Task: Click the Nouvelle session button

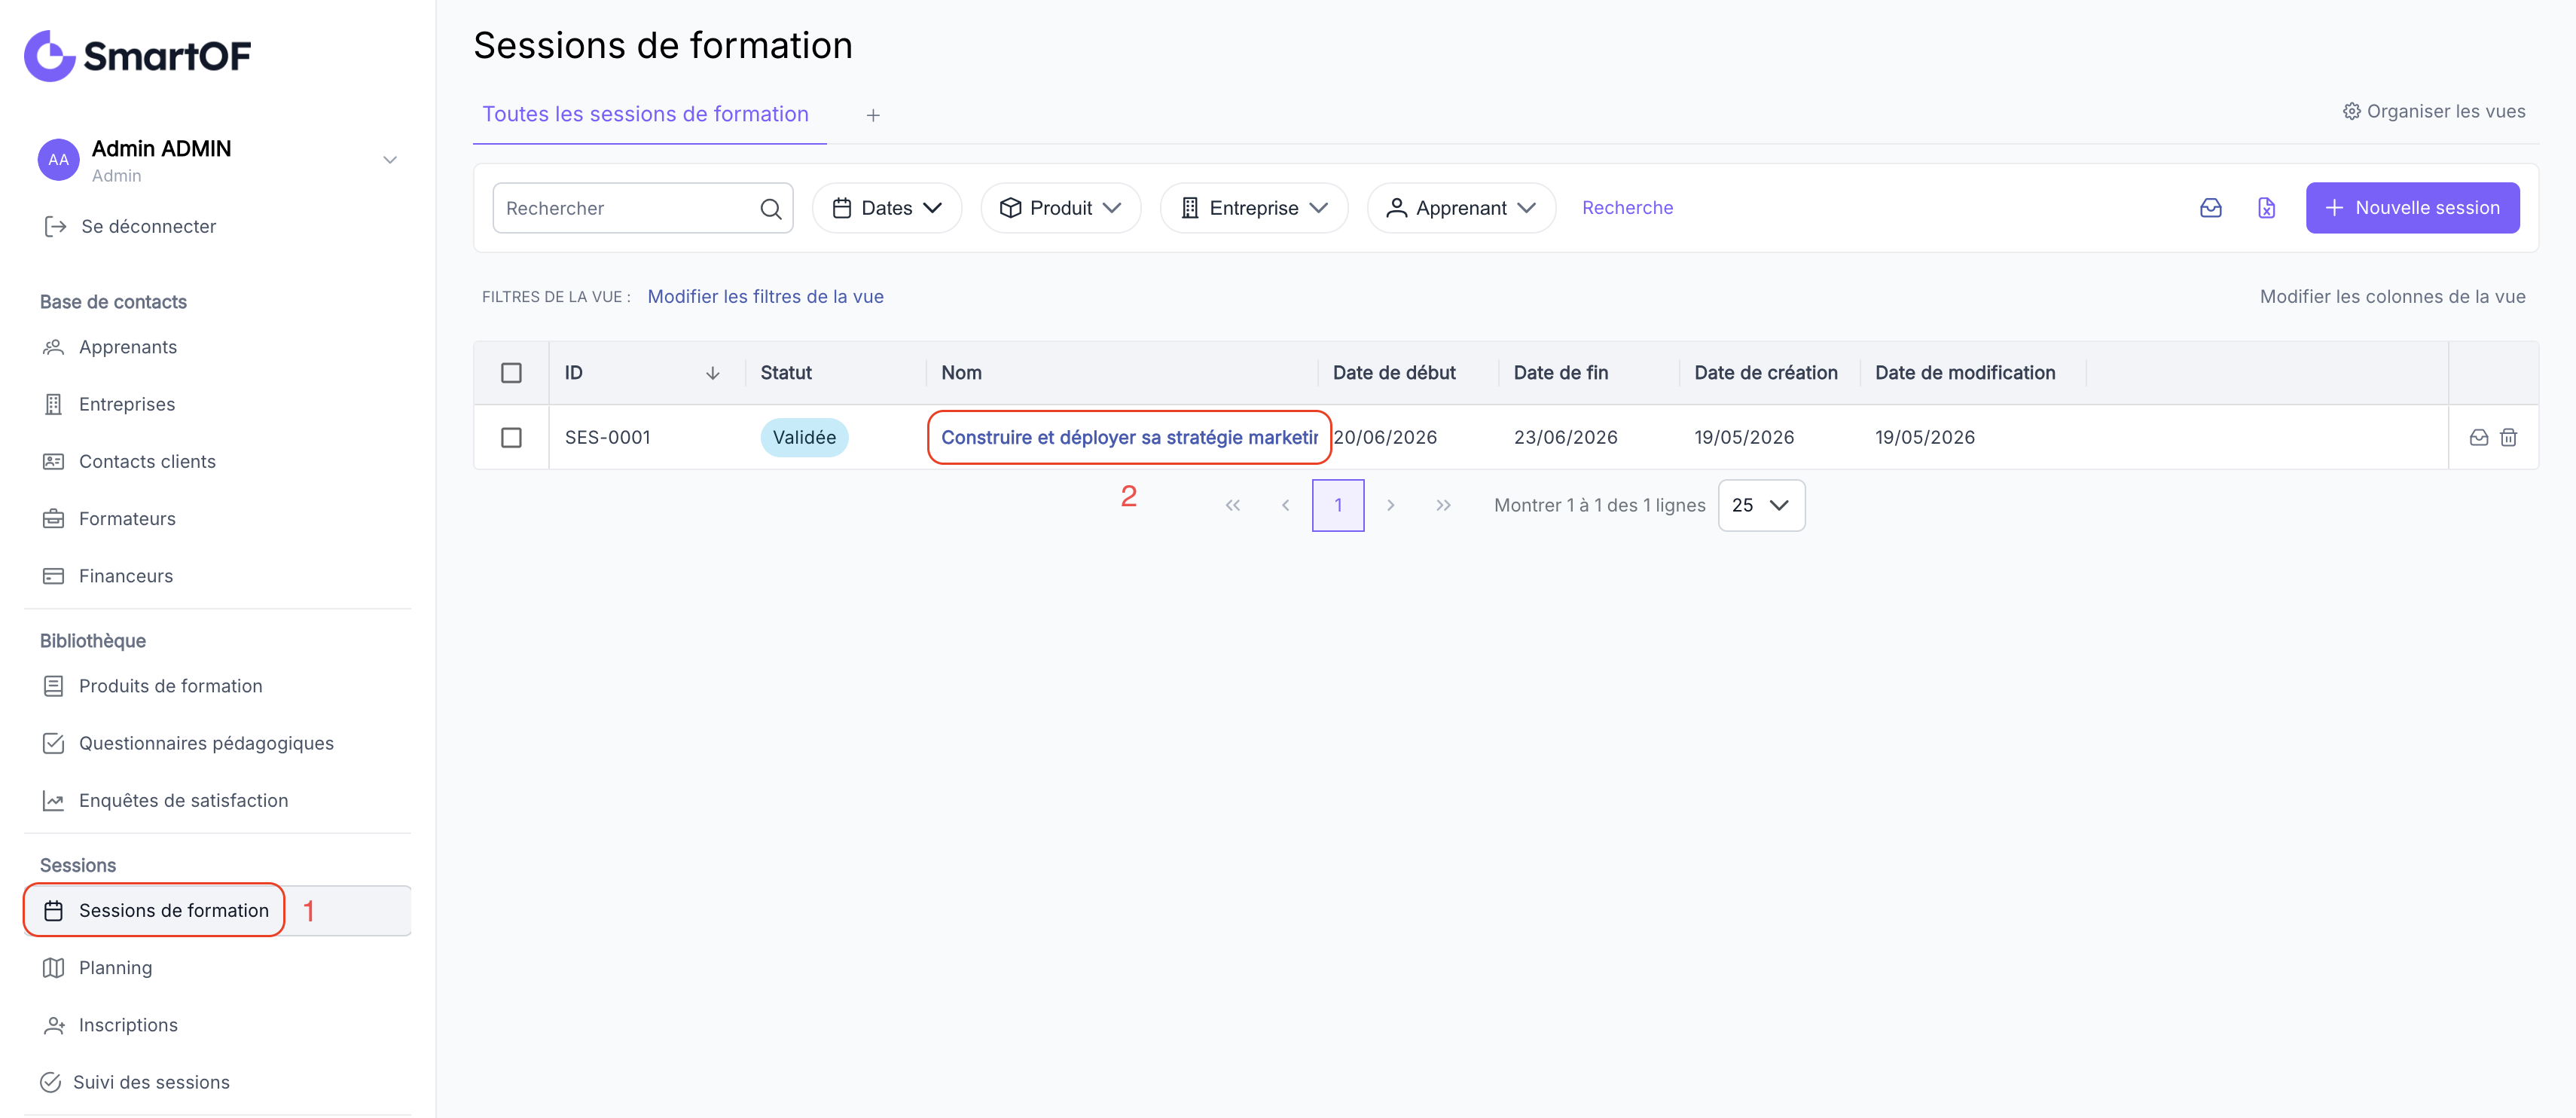Action: [2412, 208]
